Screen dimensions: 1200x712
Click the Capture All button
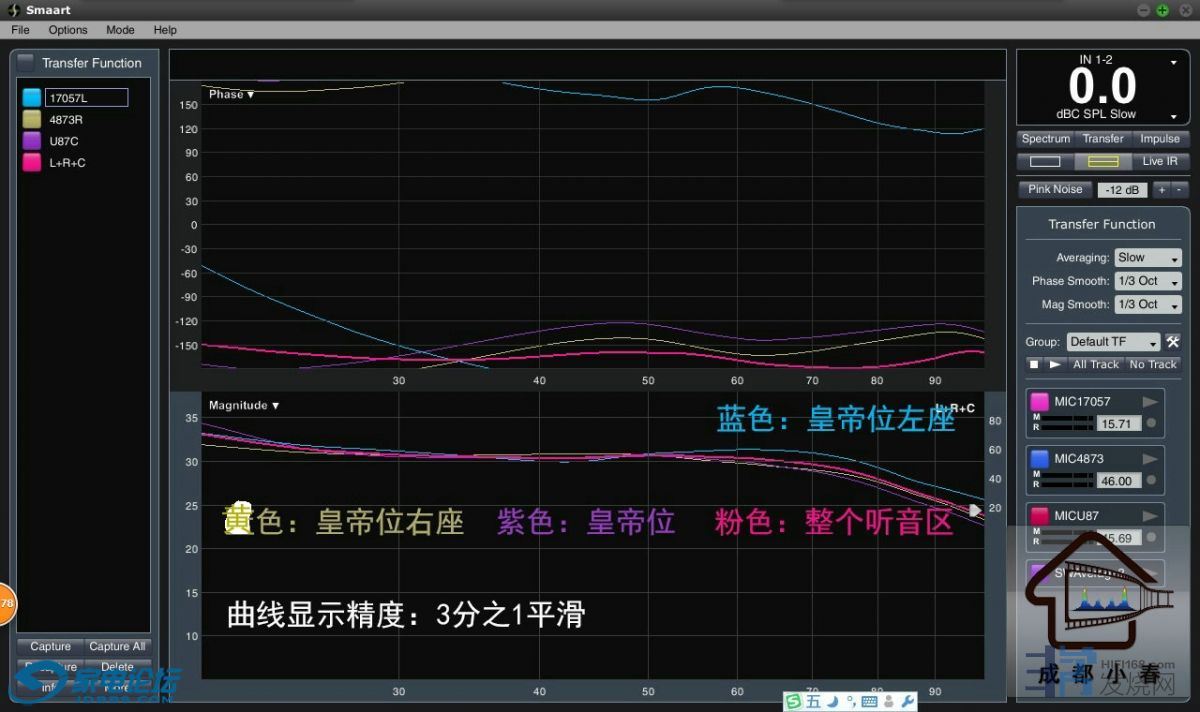click(117, 646)
